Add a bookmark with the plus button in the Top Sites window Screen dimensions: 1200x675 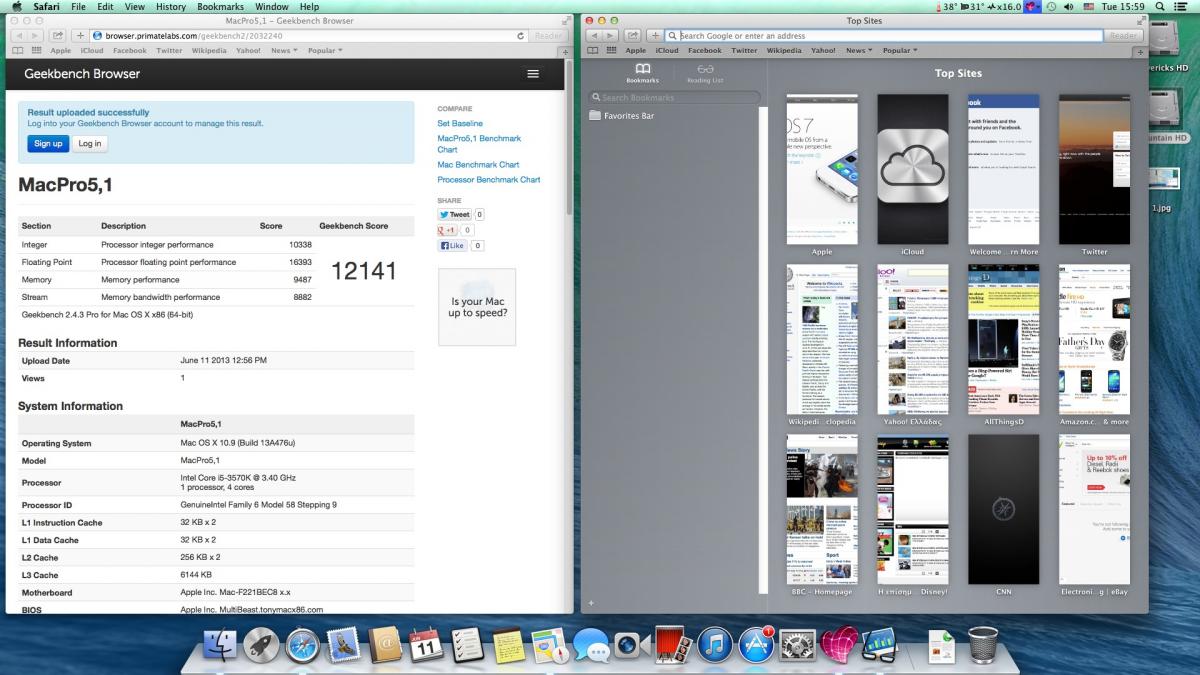(x=655, y=35)
